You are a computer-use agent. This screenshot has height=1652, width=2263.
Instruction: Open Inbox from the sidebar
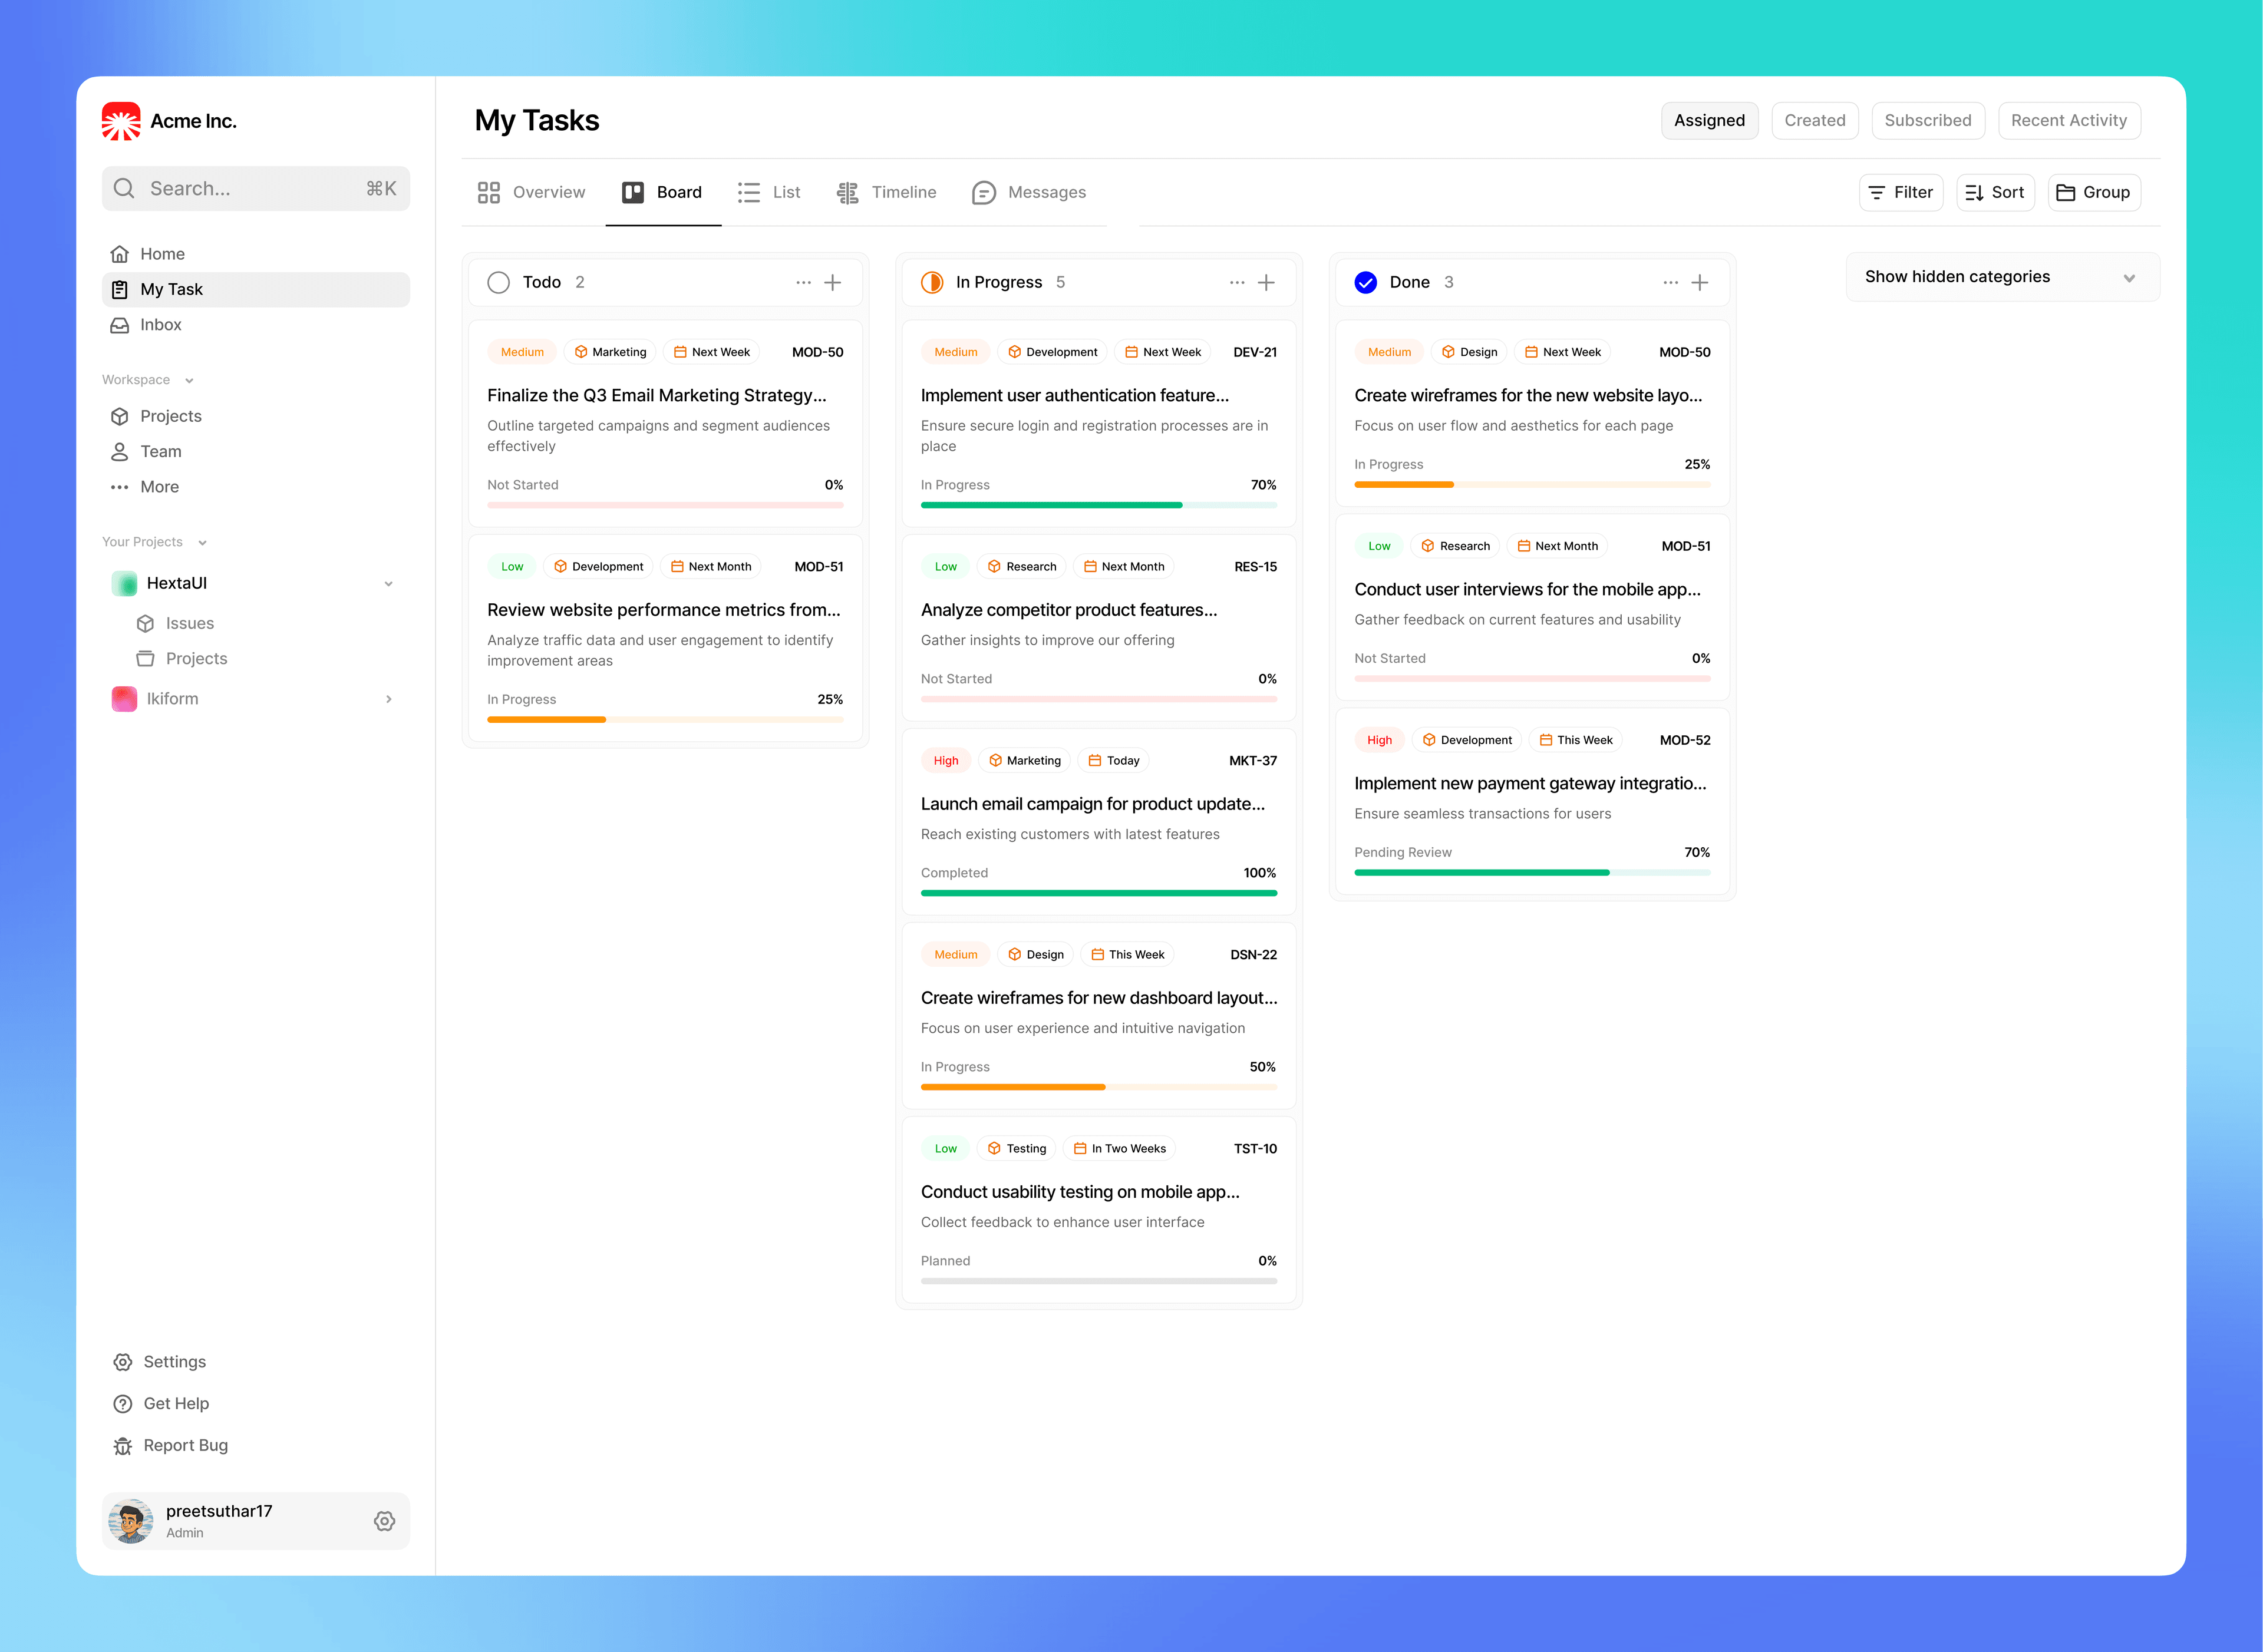point(160,325)
